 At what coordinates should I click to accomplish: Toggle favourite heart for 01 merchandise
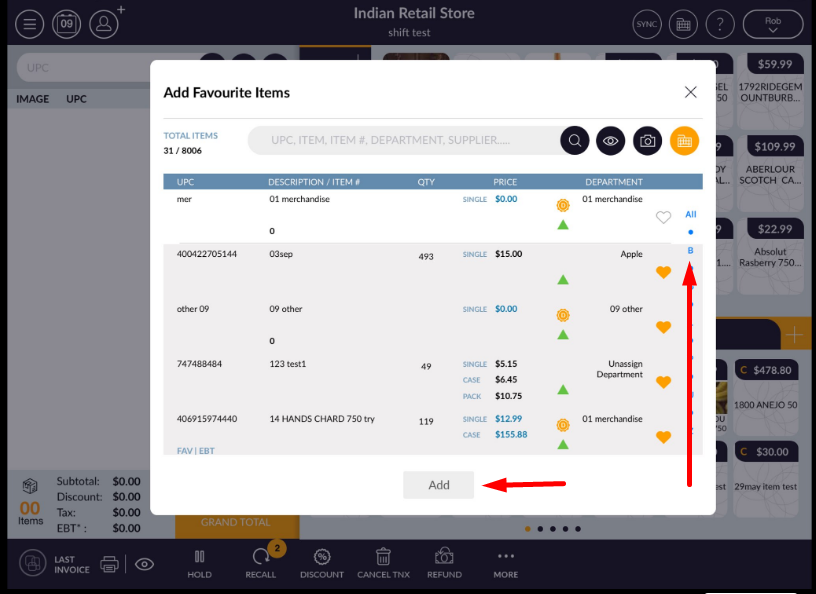click(x=663, y=217)
